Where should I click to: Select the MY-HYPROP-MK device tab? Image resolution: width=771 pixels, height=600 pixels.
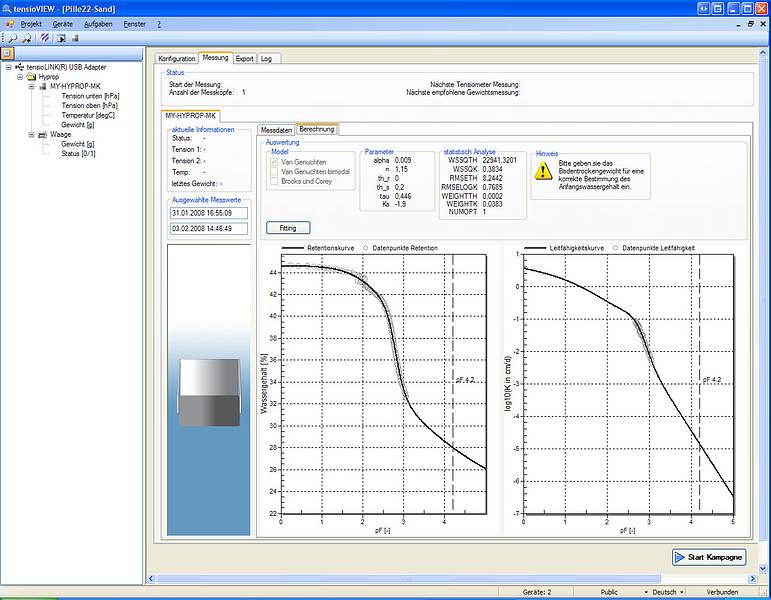click(191, 116)
